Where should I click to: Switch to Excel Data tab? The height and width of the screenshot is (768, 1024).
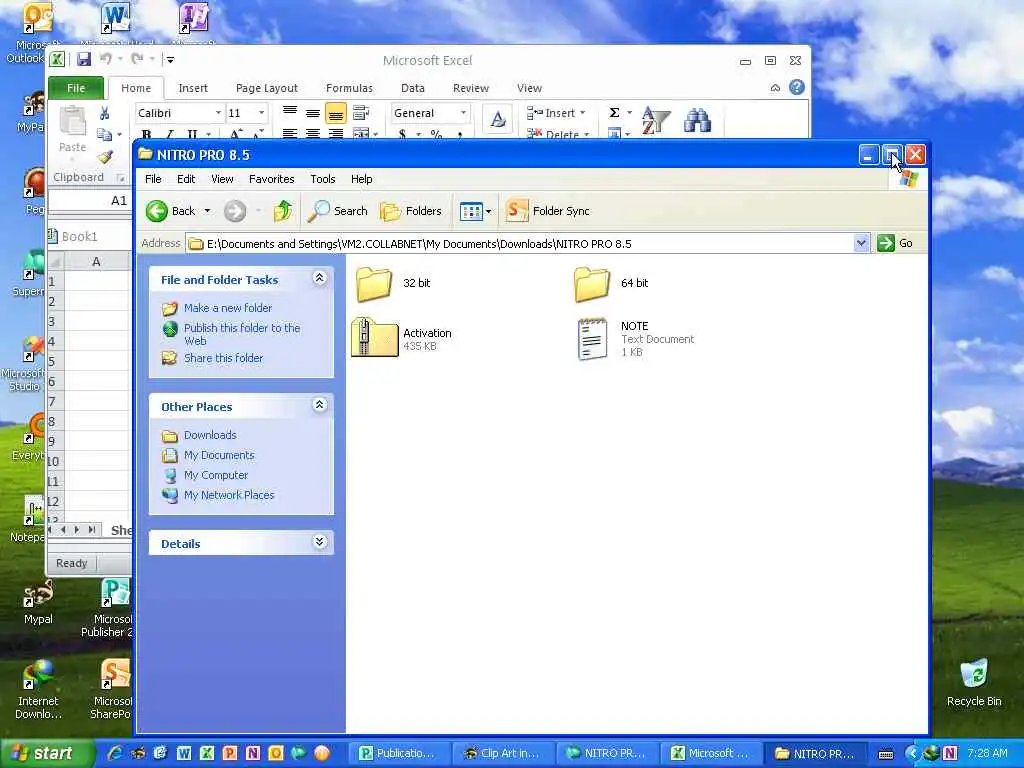click(x=413, y=88)
